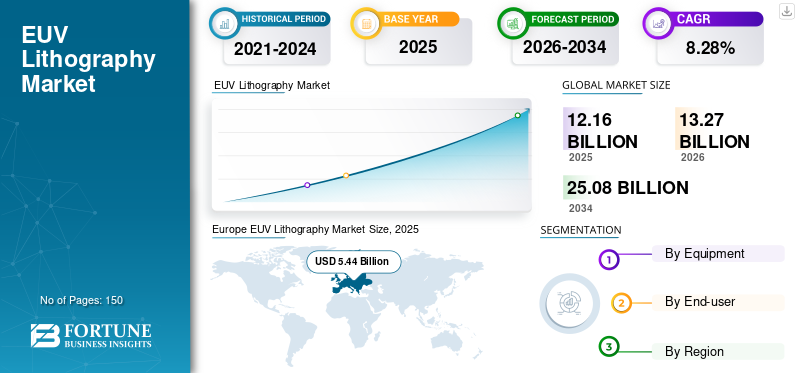800x373 pixels.
Task: Click the green marker on growth curve
Action: 517,115
